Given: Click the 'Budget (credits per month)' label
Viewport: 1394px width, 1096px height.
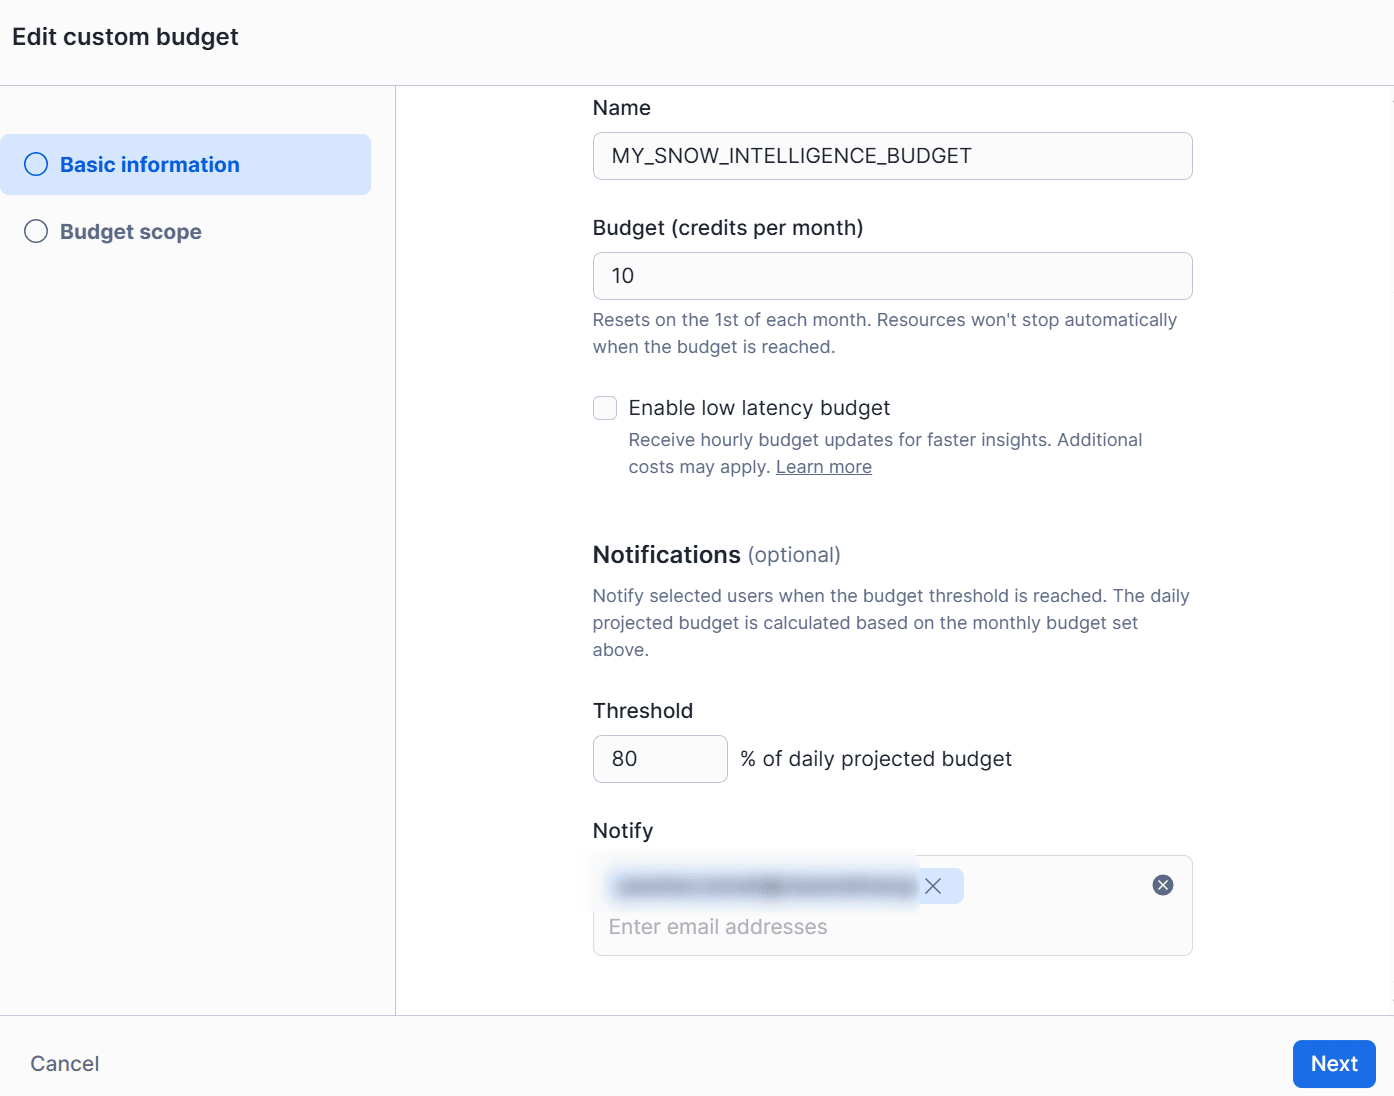Looking at the screenshot, I should (727, 228).
